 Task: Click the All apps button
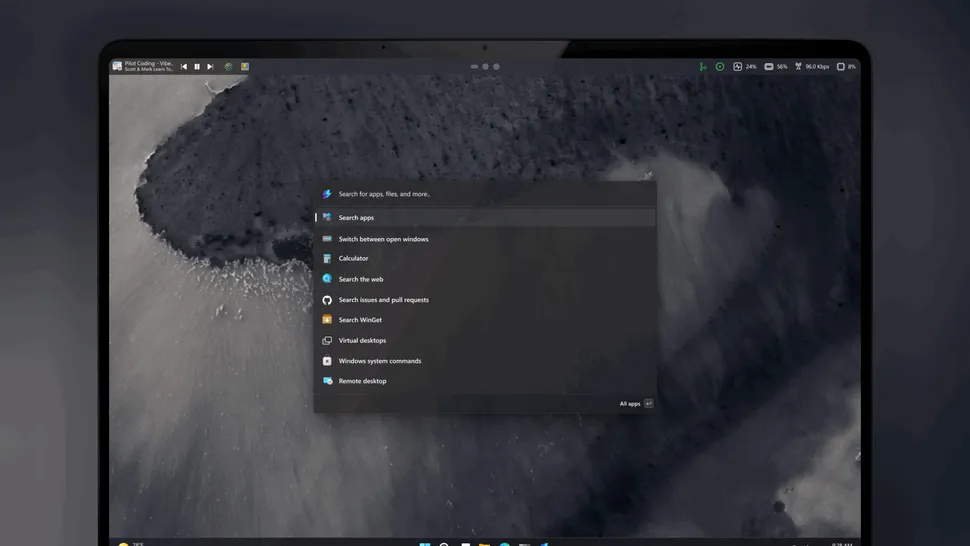(x=636, y=404)
